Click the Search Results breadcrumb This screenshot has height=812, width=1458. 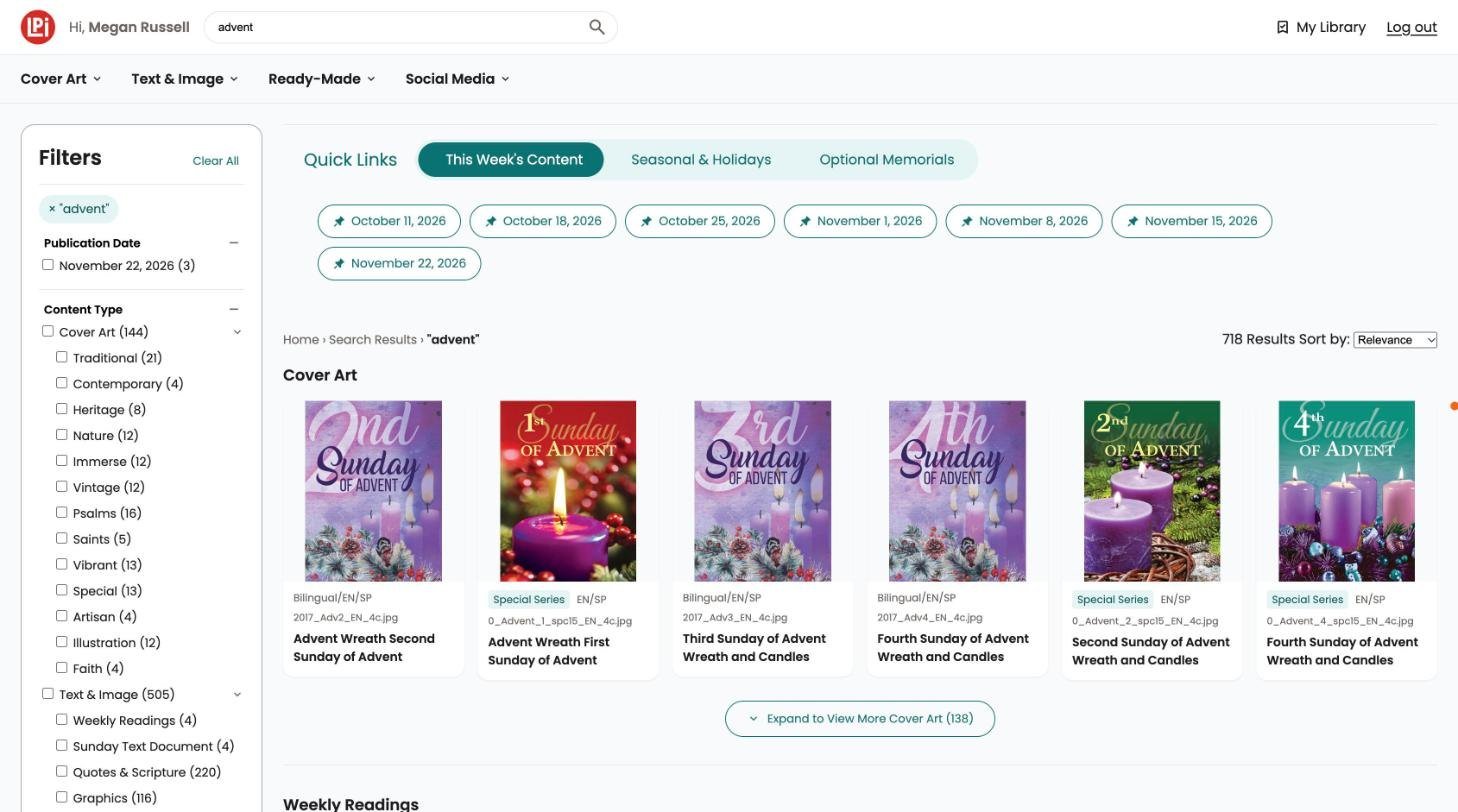coord(373,340)
